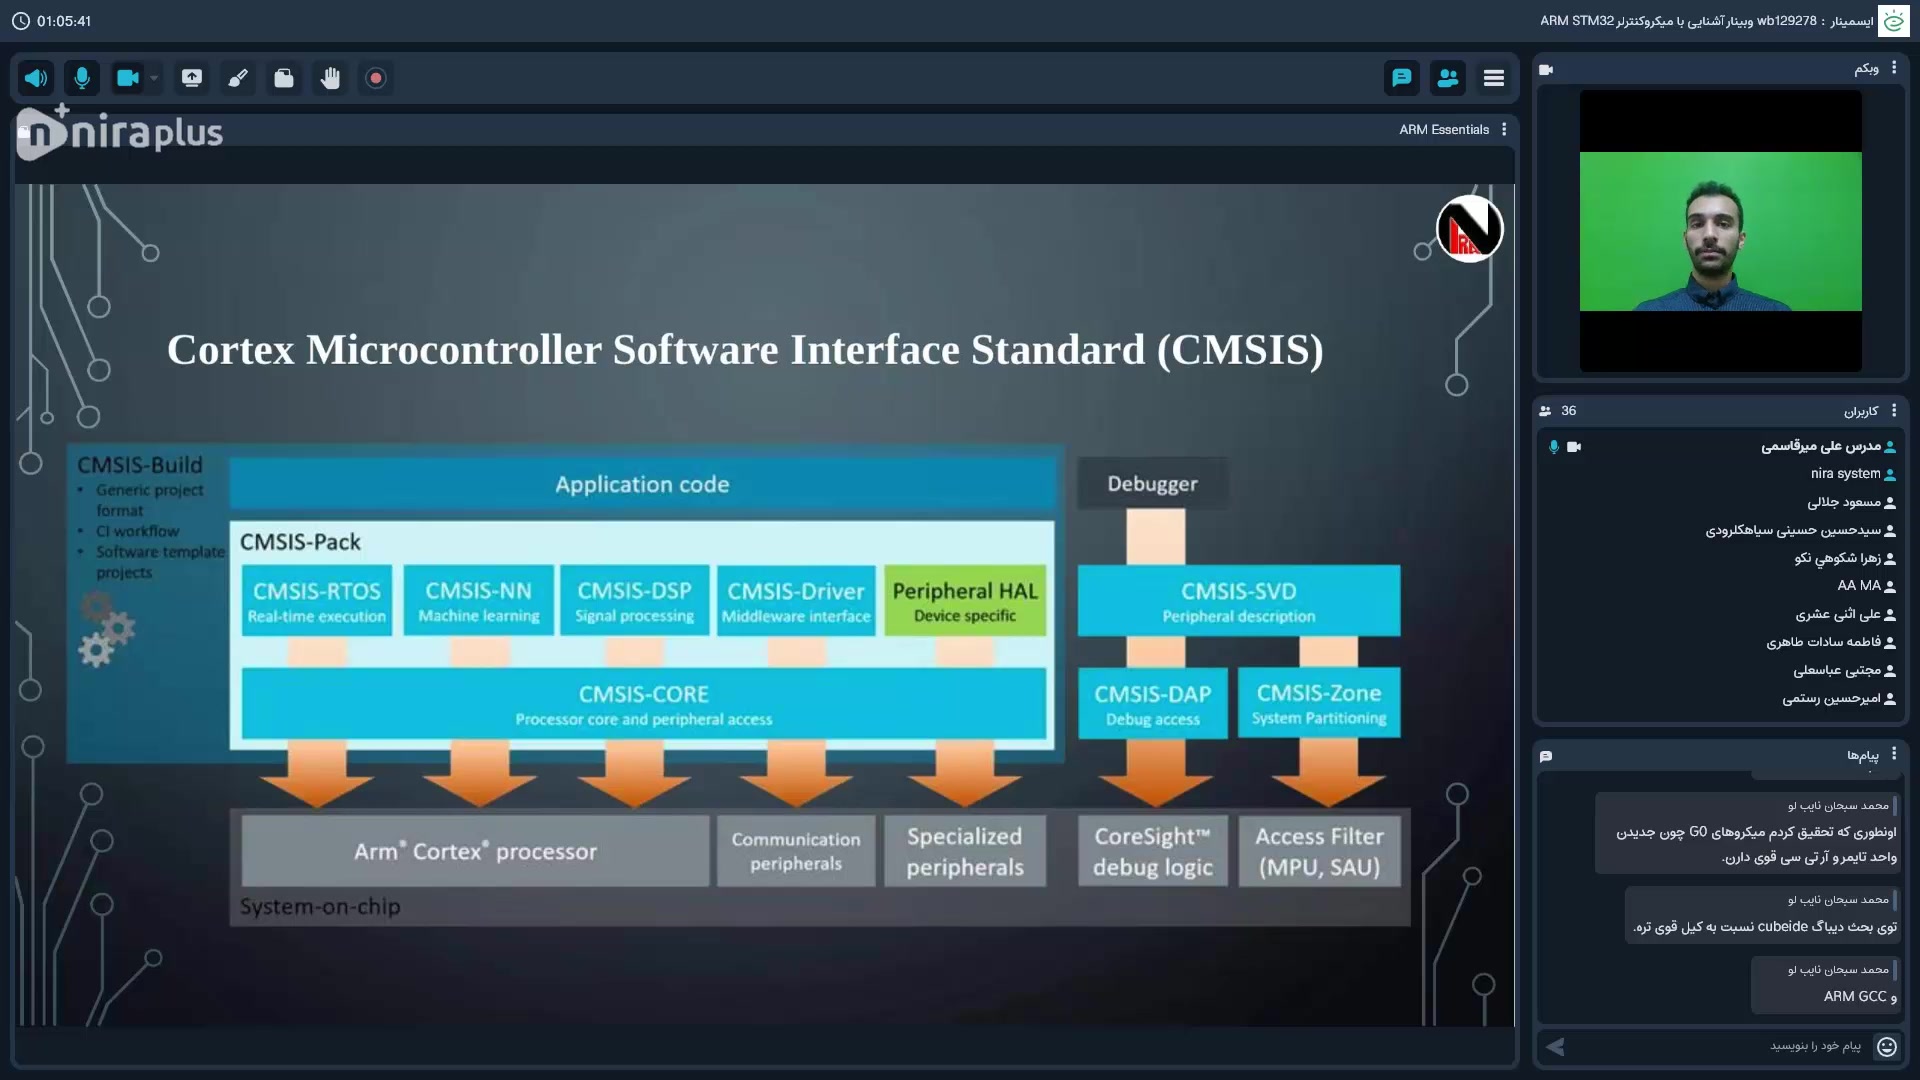Click the chat message mentioning ARM GCC
This screenshot has width=1920, height=1080.
pyautogui.click(x=1825, y=985)
